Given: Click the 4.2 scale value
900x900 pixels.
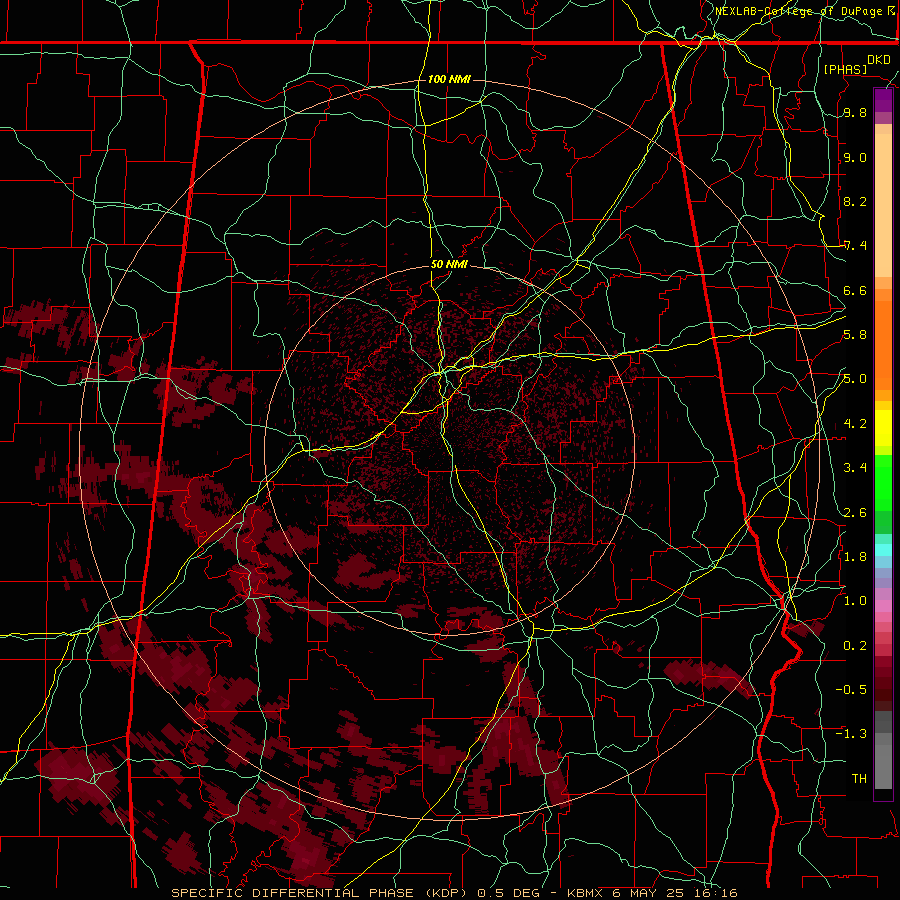Looking at the screenshot, I should (855, 424).
